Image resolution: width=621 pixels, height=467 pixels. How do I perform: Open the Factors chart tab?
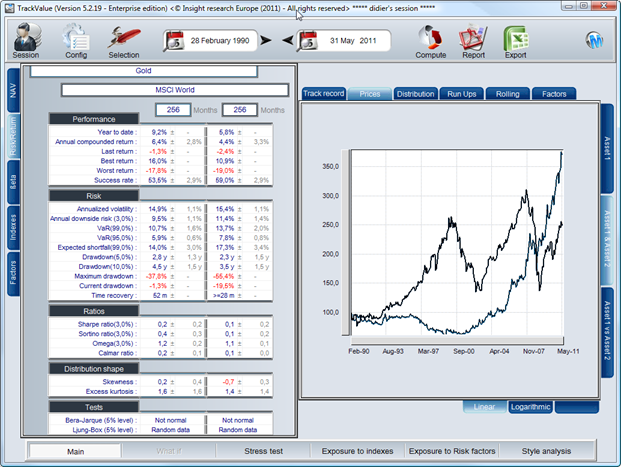click(x=554, y=94)
